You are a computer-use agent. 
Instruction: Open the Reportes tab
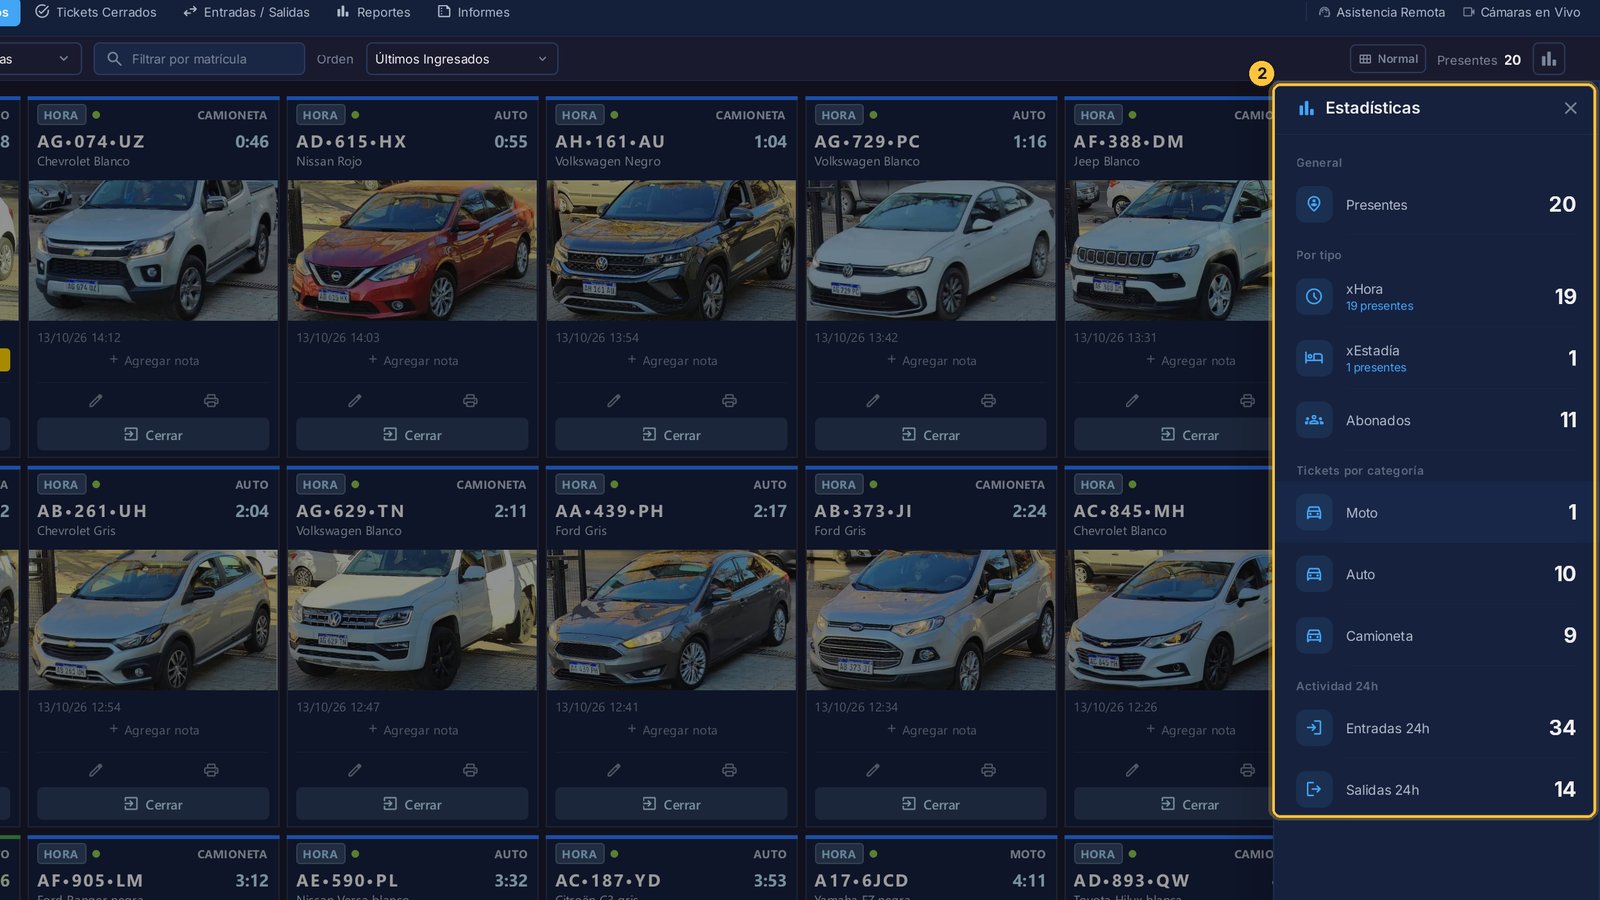click(374, 12)
